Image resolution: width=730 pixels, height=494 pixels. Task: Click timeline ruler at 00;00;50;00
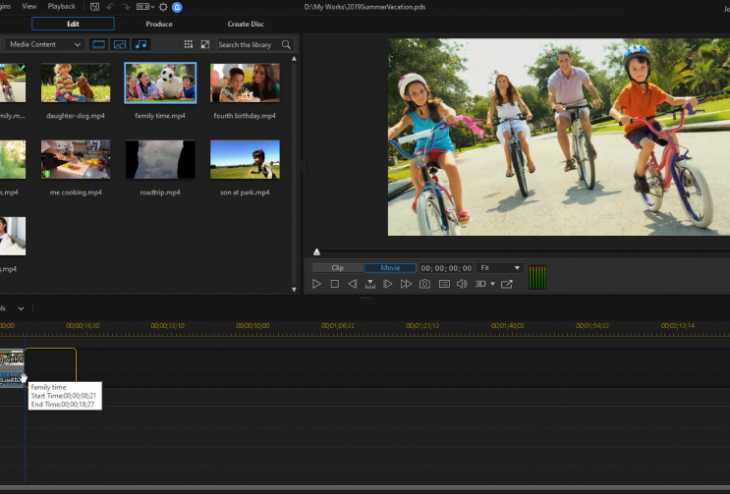click(252, 325)
